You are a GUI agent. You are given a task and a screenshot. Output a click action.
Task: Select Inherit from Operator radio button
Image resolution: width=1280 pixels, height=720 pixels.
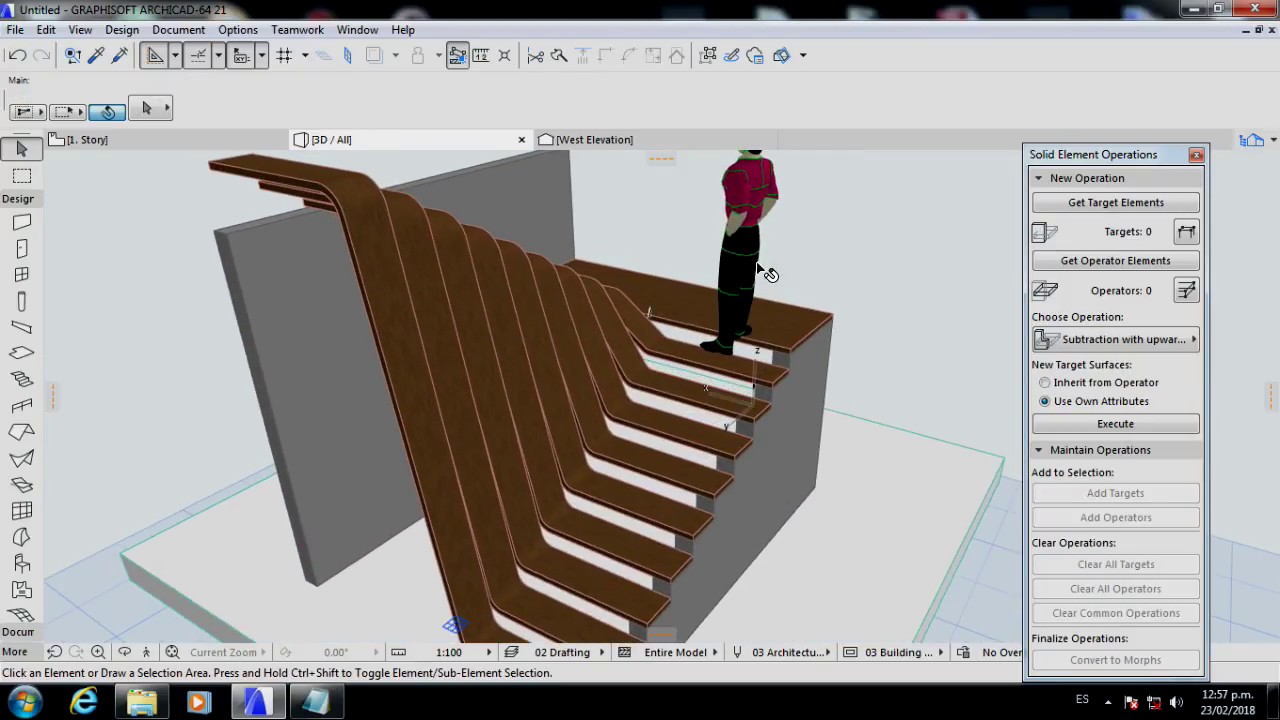point(1045,383)
